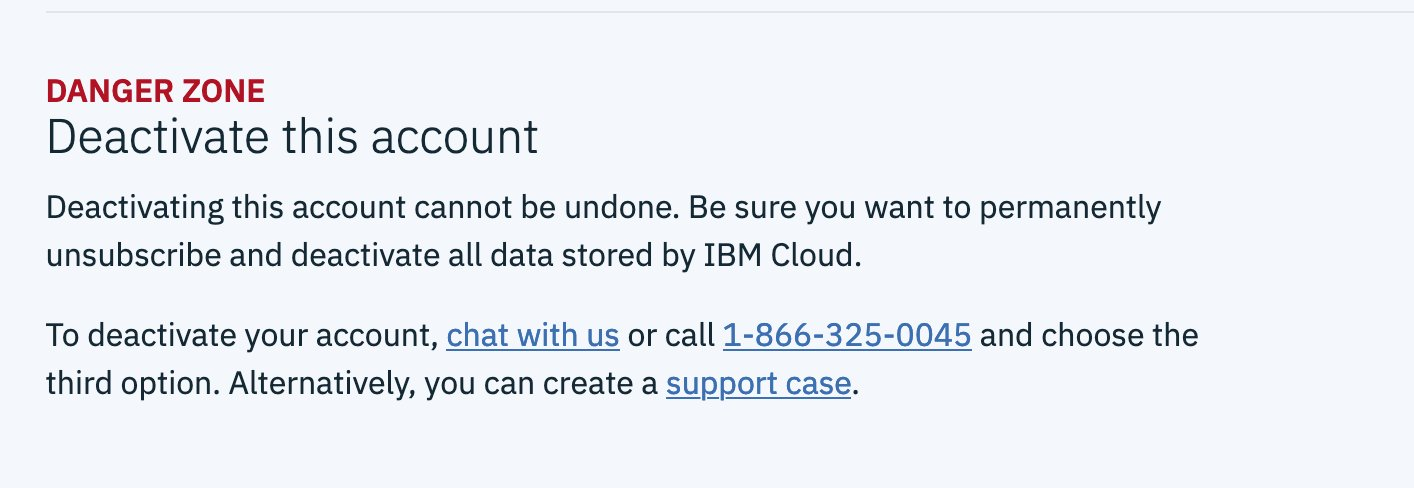
Task: Click the 1-866-325-0045 phone number link
Action: [x=846, y=335]
